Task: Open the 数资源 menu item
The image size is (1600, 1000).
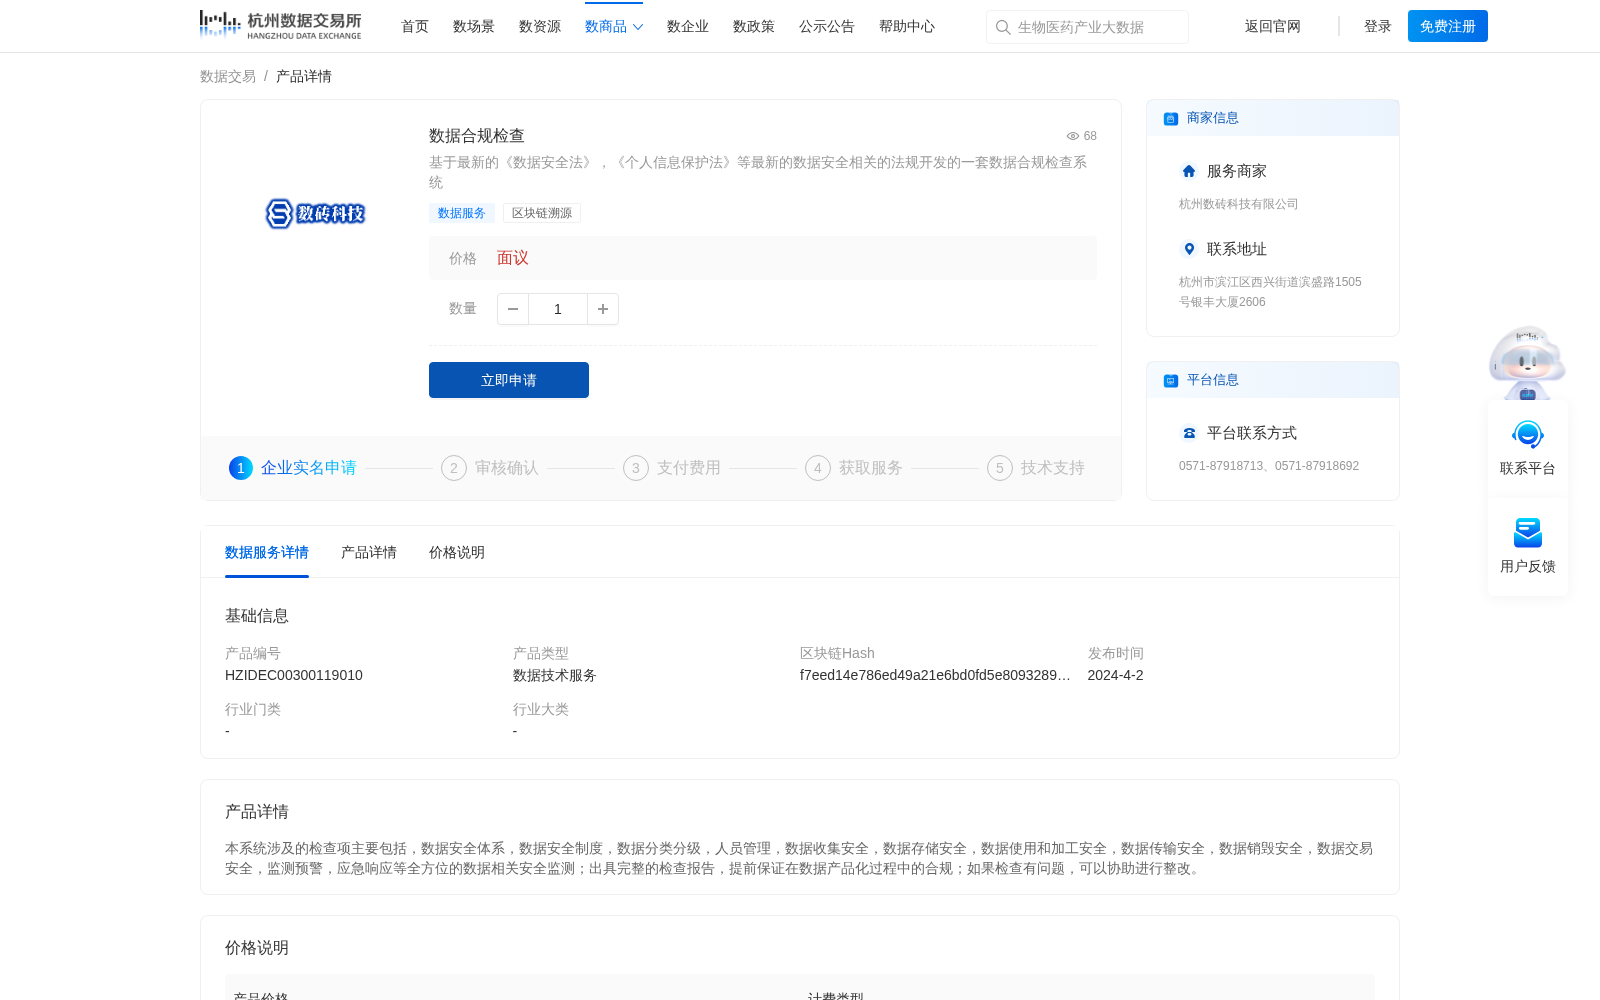Action: (540, 27)
